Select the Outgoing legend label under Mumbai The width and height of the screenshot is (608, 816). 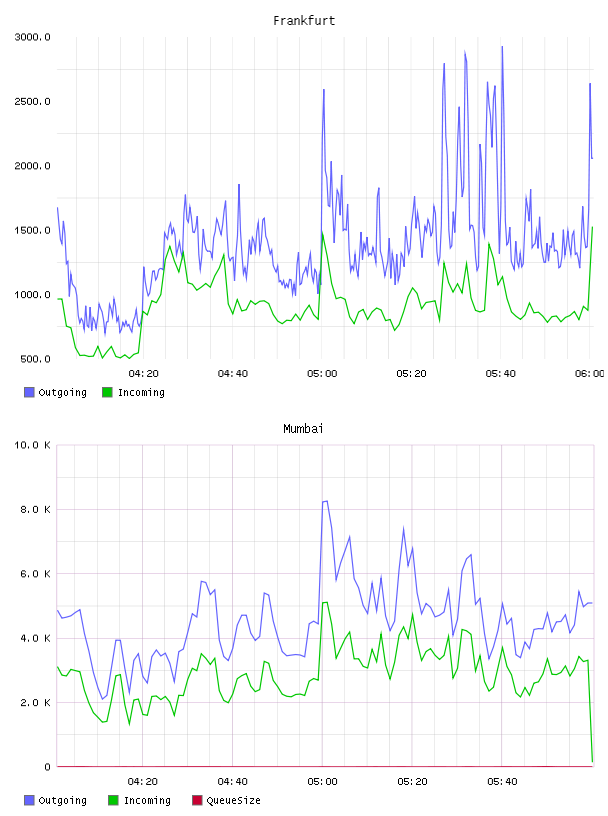click(62, 801)
